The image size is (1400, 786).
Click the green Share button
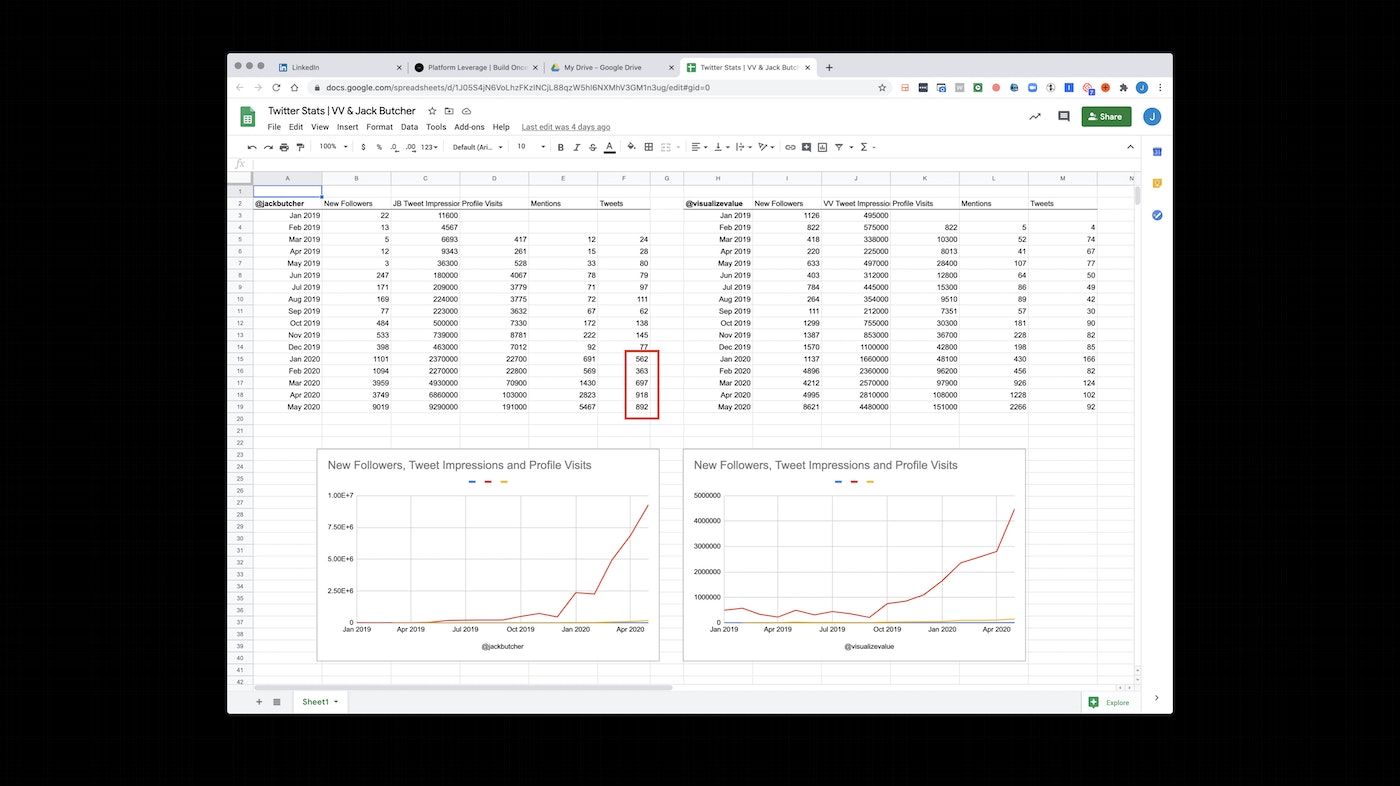pos(1106,117)
